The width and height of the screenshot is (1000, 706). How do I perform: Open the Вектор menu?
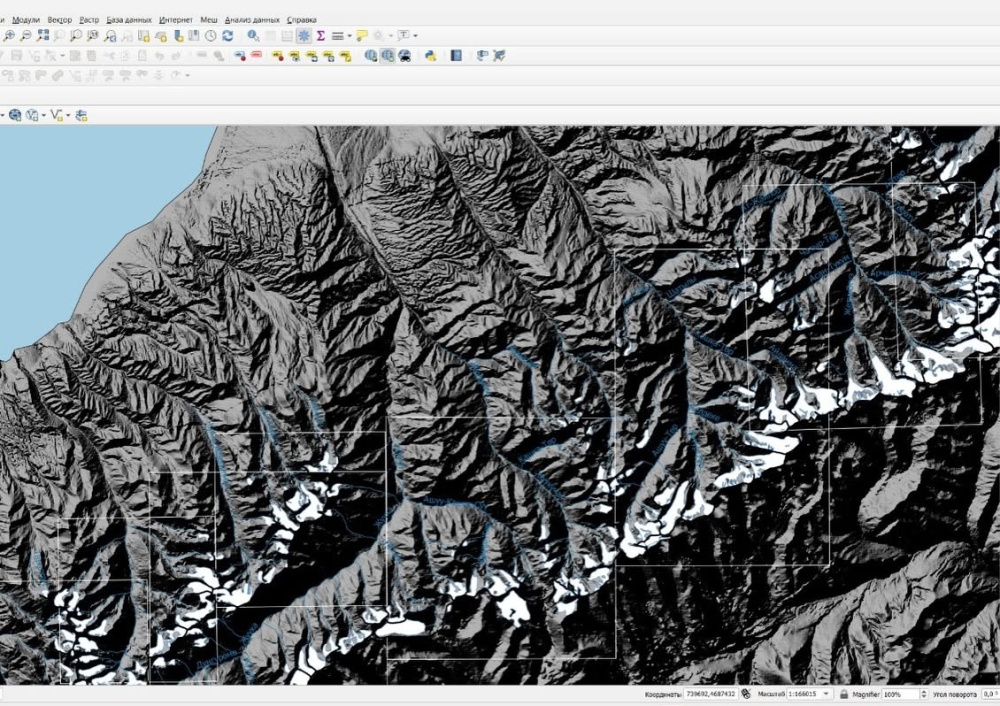[59, 20]
